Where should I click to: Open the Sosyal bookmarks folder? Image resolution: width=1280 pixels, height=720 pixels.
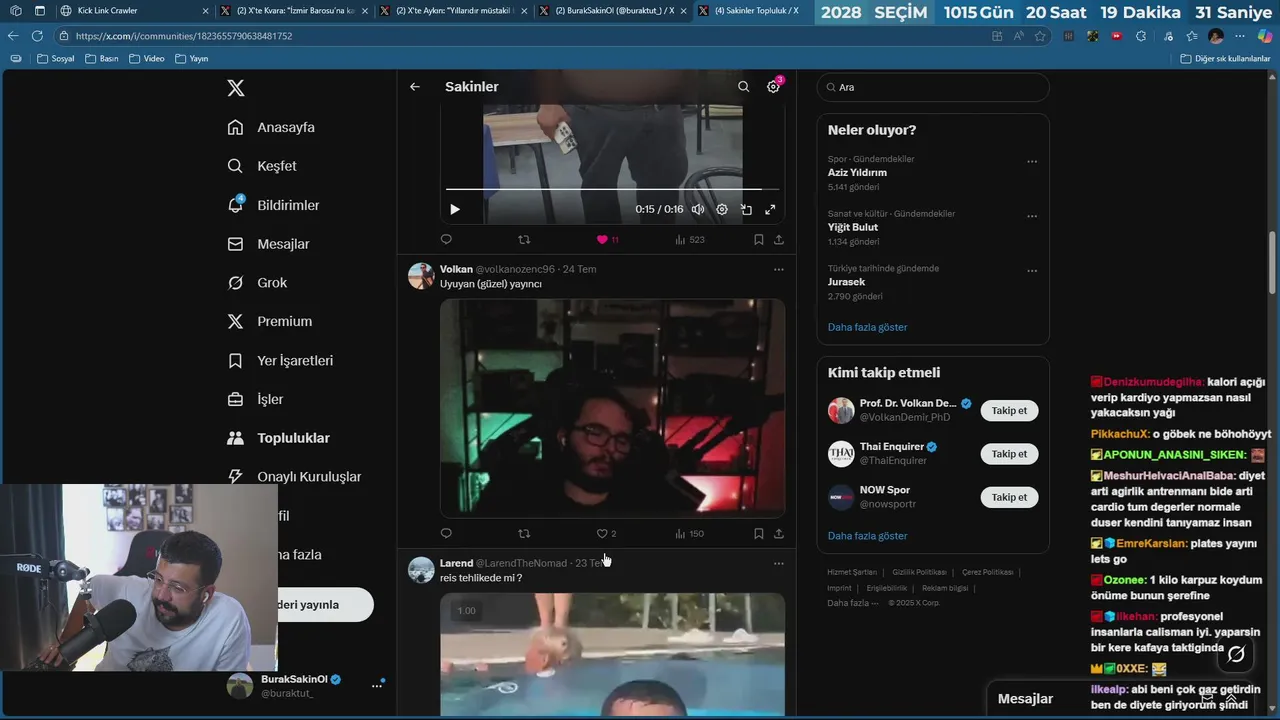click(x=56, y=59)
